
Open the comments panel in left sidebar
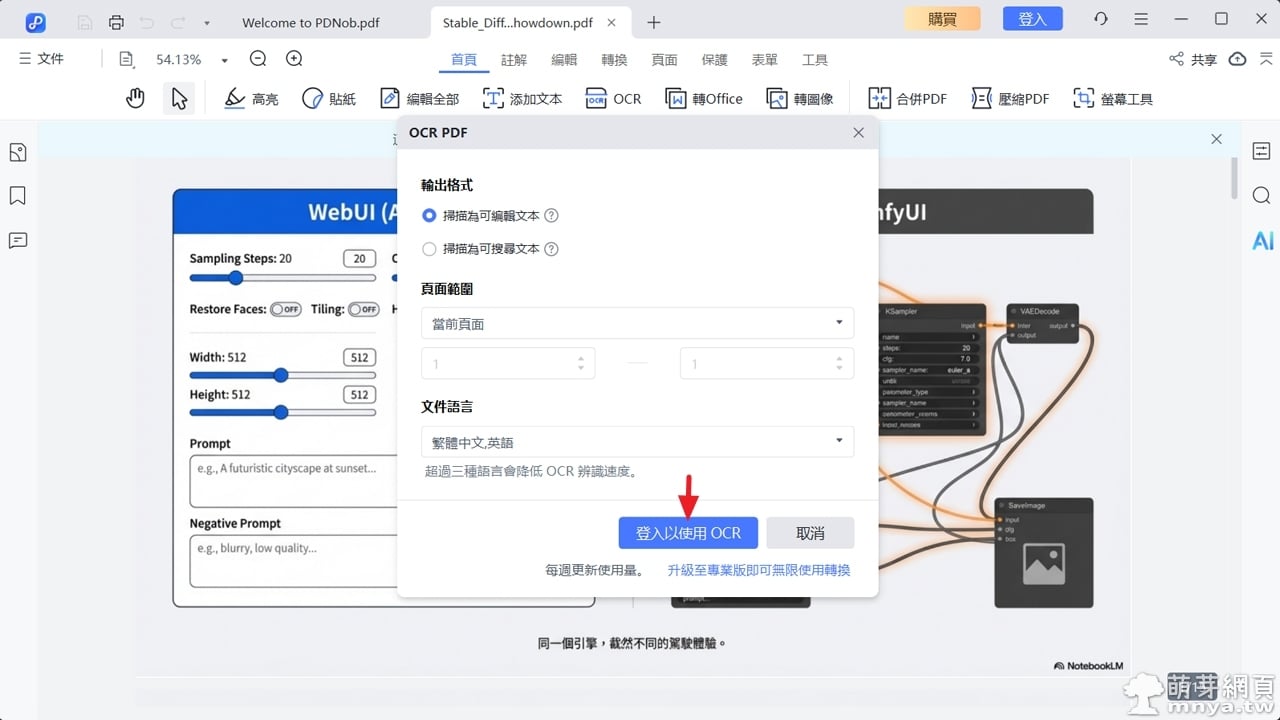(x=17, y=240)
